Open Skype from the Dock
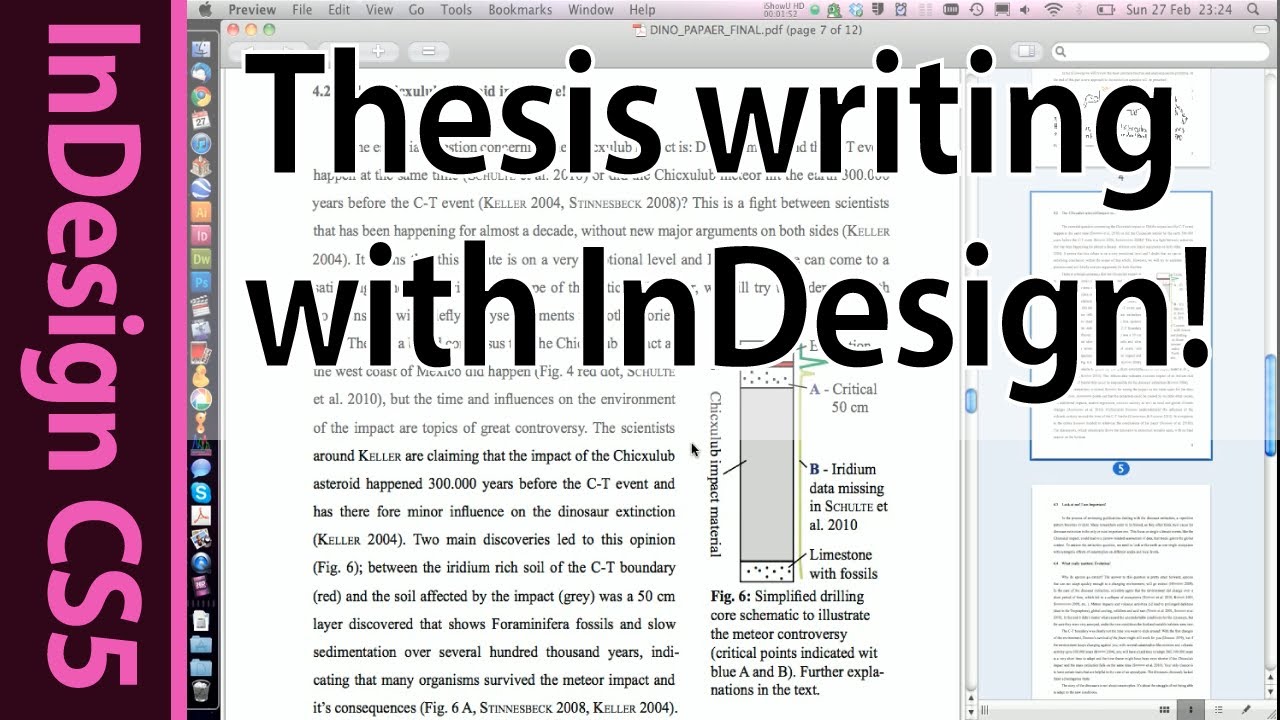The width and height of the screenshot is (1280, 720). (x=201, y=492)
